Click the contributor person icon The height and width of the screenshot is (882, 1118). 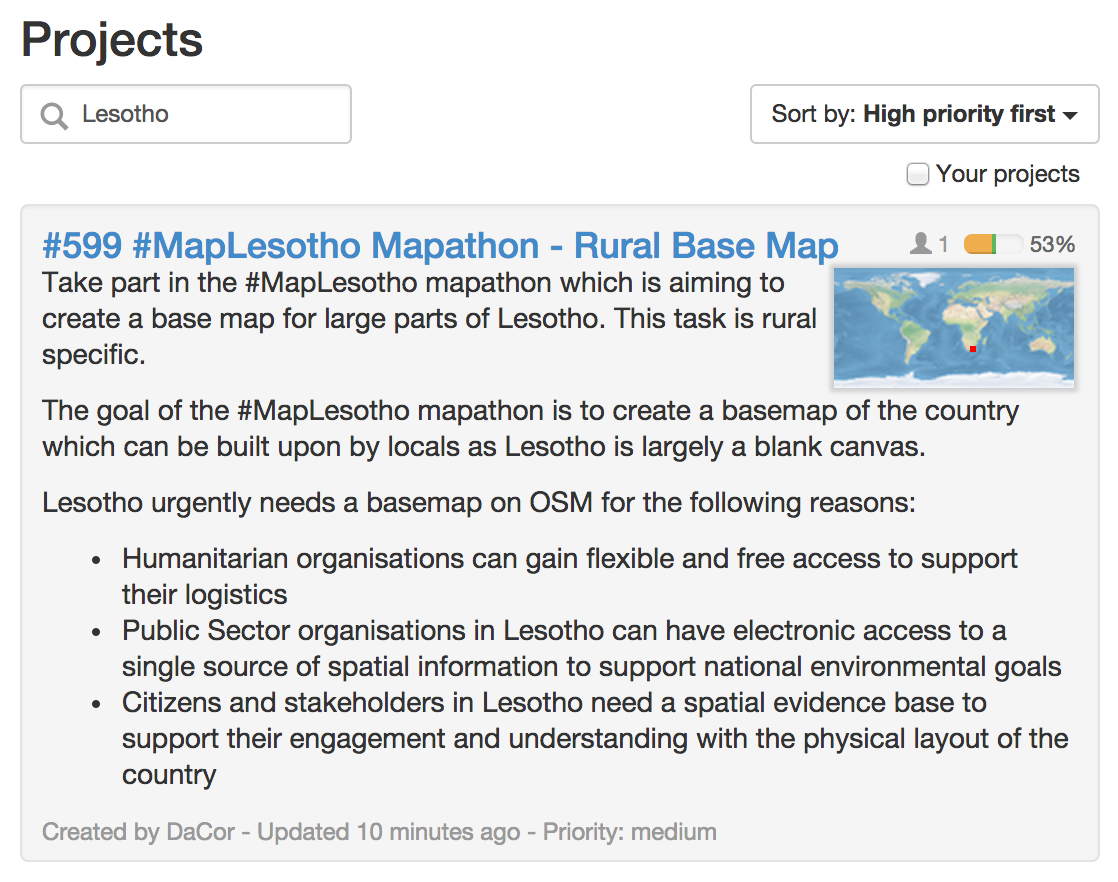click(x=920, y=244)
